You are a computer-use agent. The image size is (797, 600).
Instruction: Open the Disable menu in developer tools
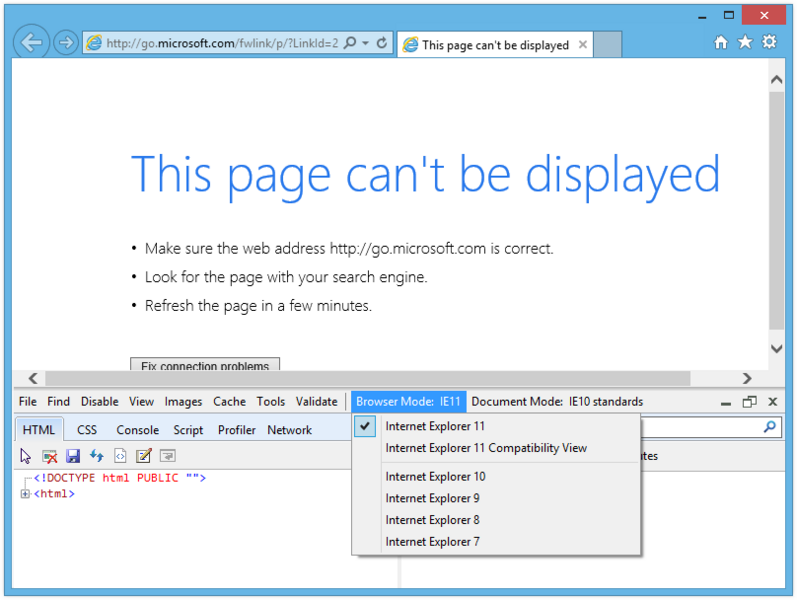coord(99,402)
